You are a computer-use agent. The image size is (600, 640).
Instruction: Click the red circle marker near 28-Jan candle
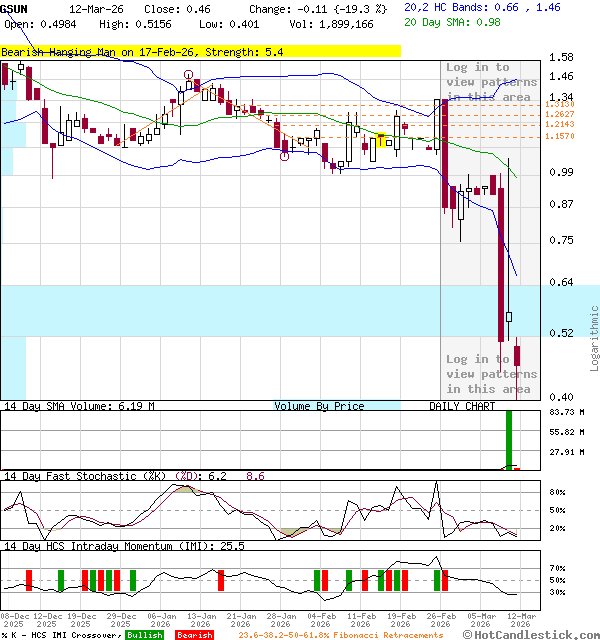[x=285, y=155]
